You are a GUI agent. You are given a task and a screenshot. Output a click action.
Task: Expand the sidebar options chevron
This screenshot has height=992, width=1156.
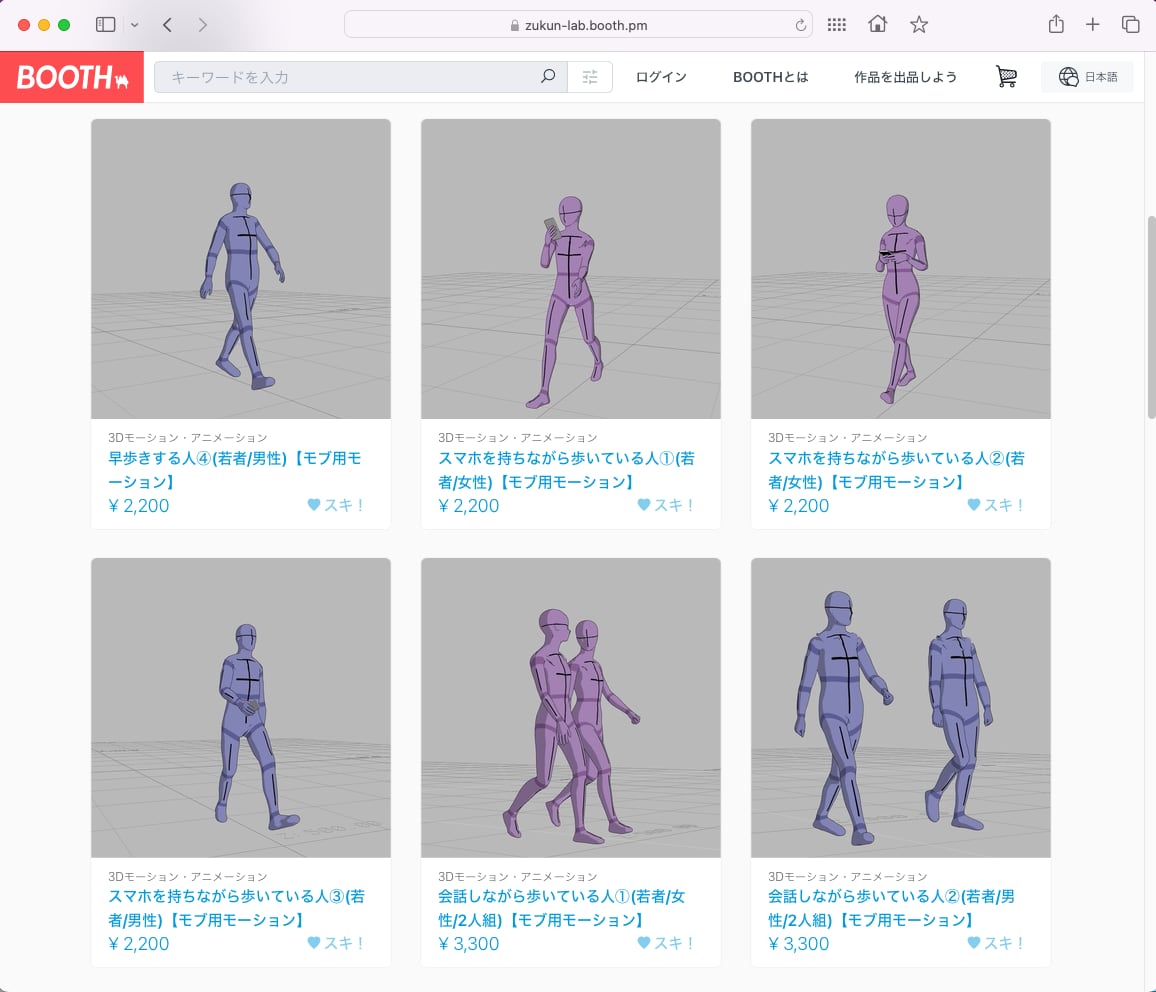pyautogui.click(x=135, y=25)
